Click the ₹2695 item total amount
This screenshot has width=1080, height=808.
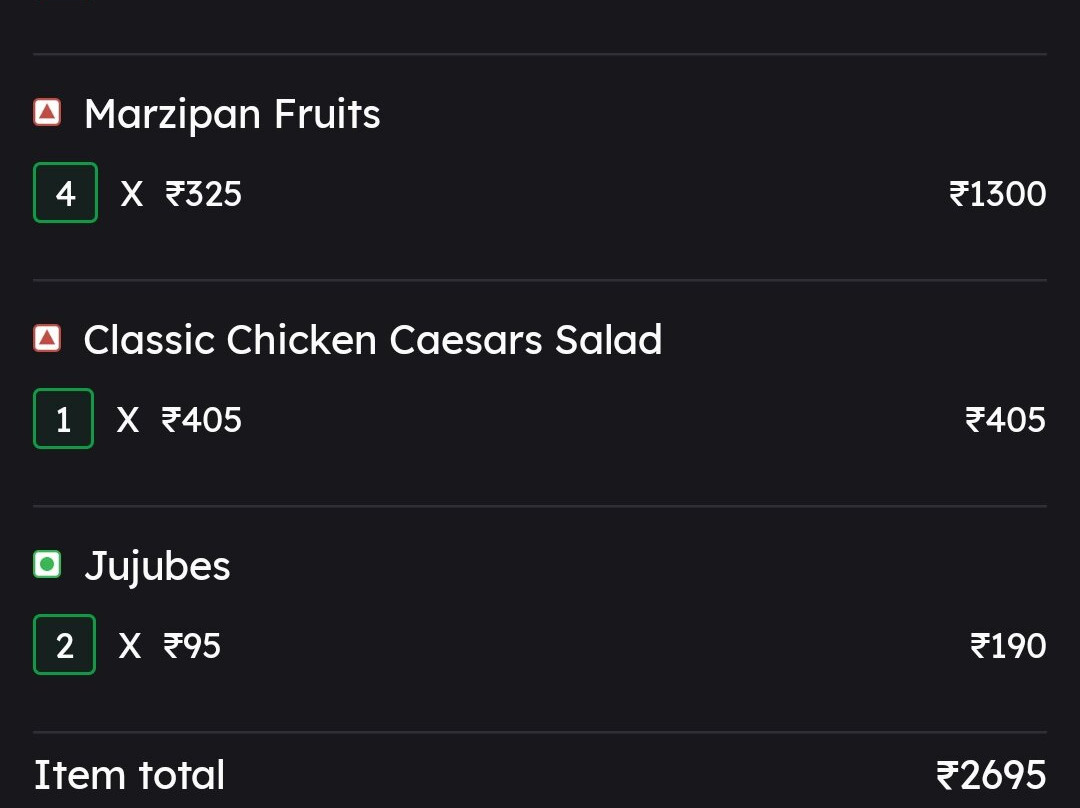[x=992, y=775]
